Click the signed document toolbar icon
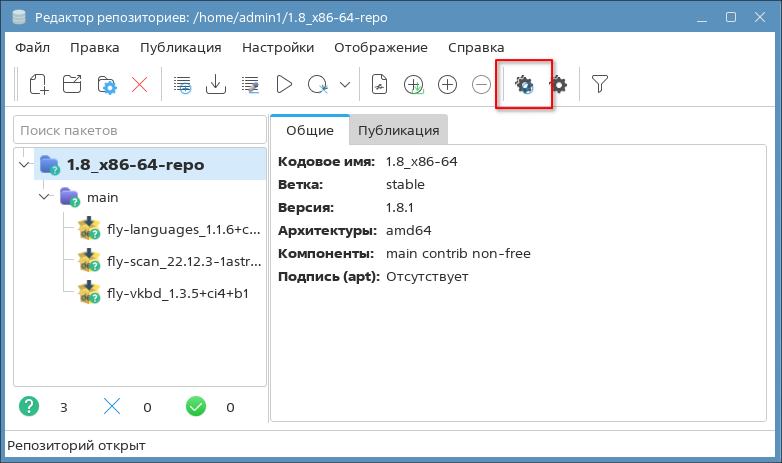The width and height of the screenshot is (782, 463). coord(379,85)
